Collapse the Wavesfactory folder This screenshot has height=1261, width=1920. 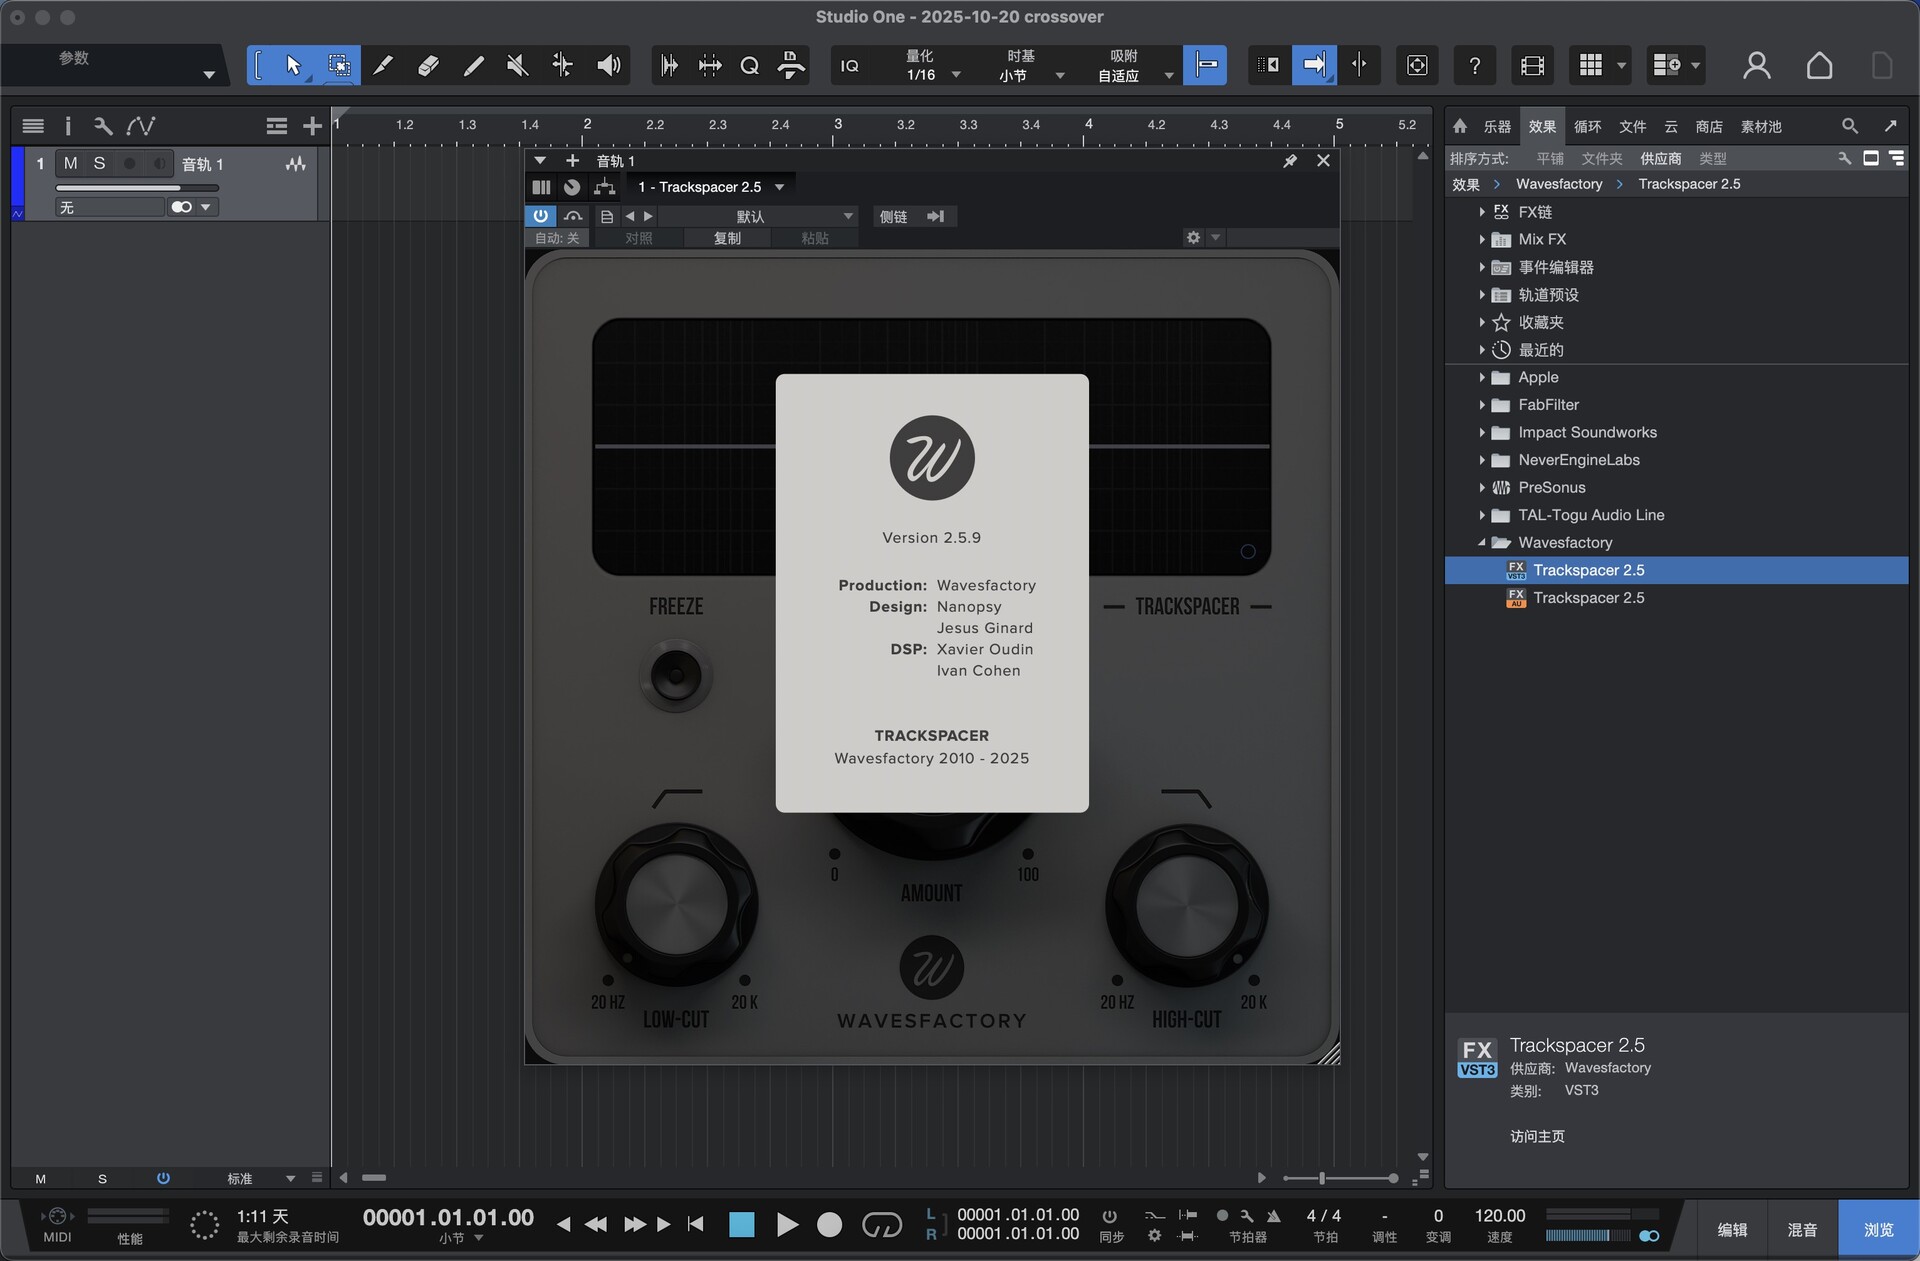click(x=1482, y=543)
